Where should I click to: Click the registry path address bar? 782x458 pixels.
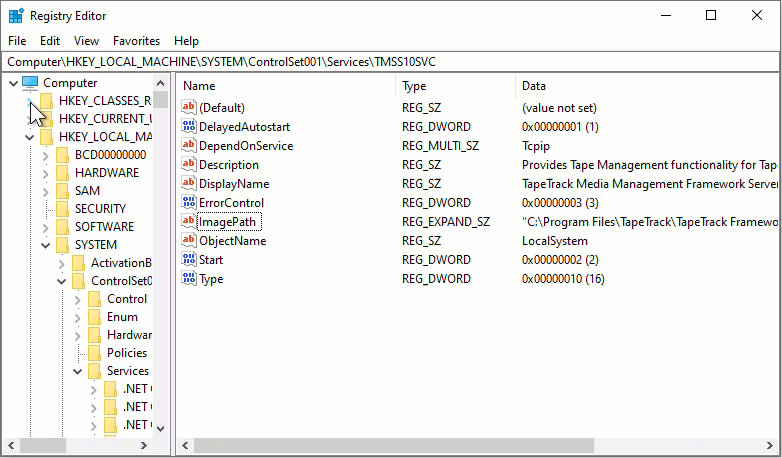click(x=391, y=62)
